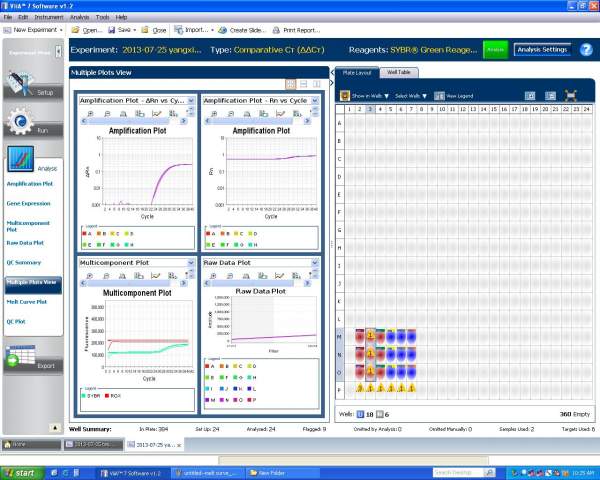Click the View Legend icon in Plate Layout
This screenshot has width=600, height=480.
(439, 96)
